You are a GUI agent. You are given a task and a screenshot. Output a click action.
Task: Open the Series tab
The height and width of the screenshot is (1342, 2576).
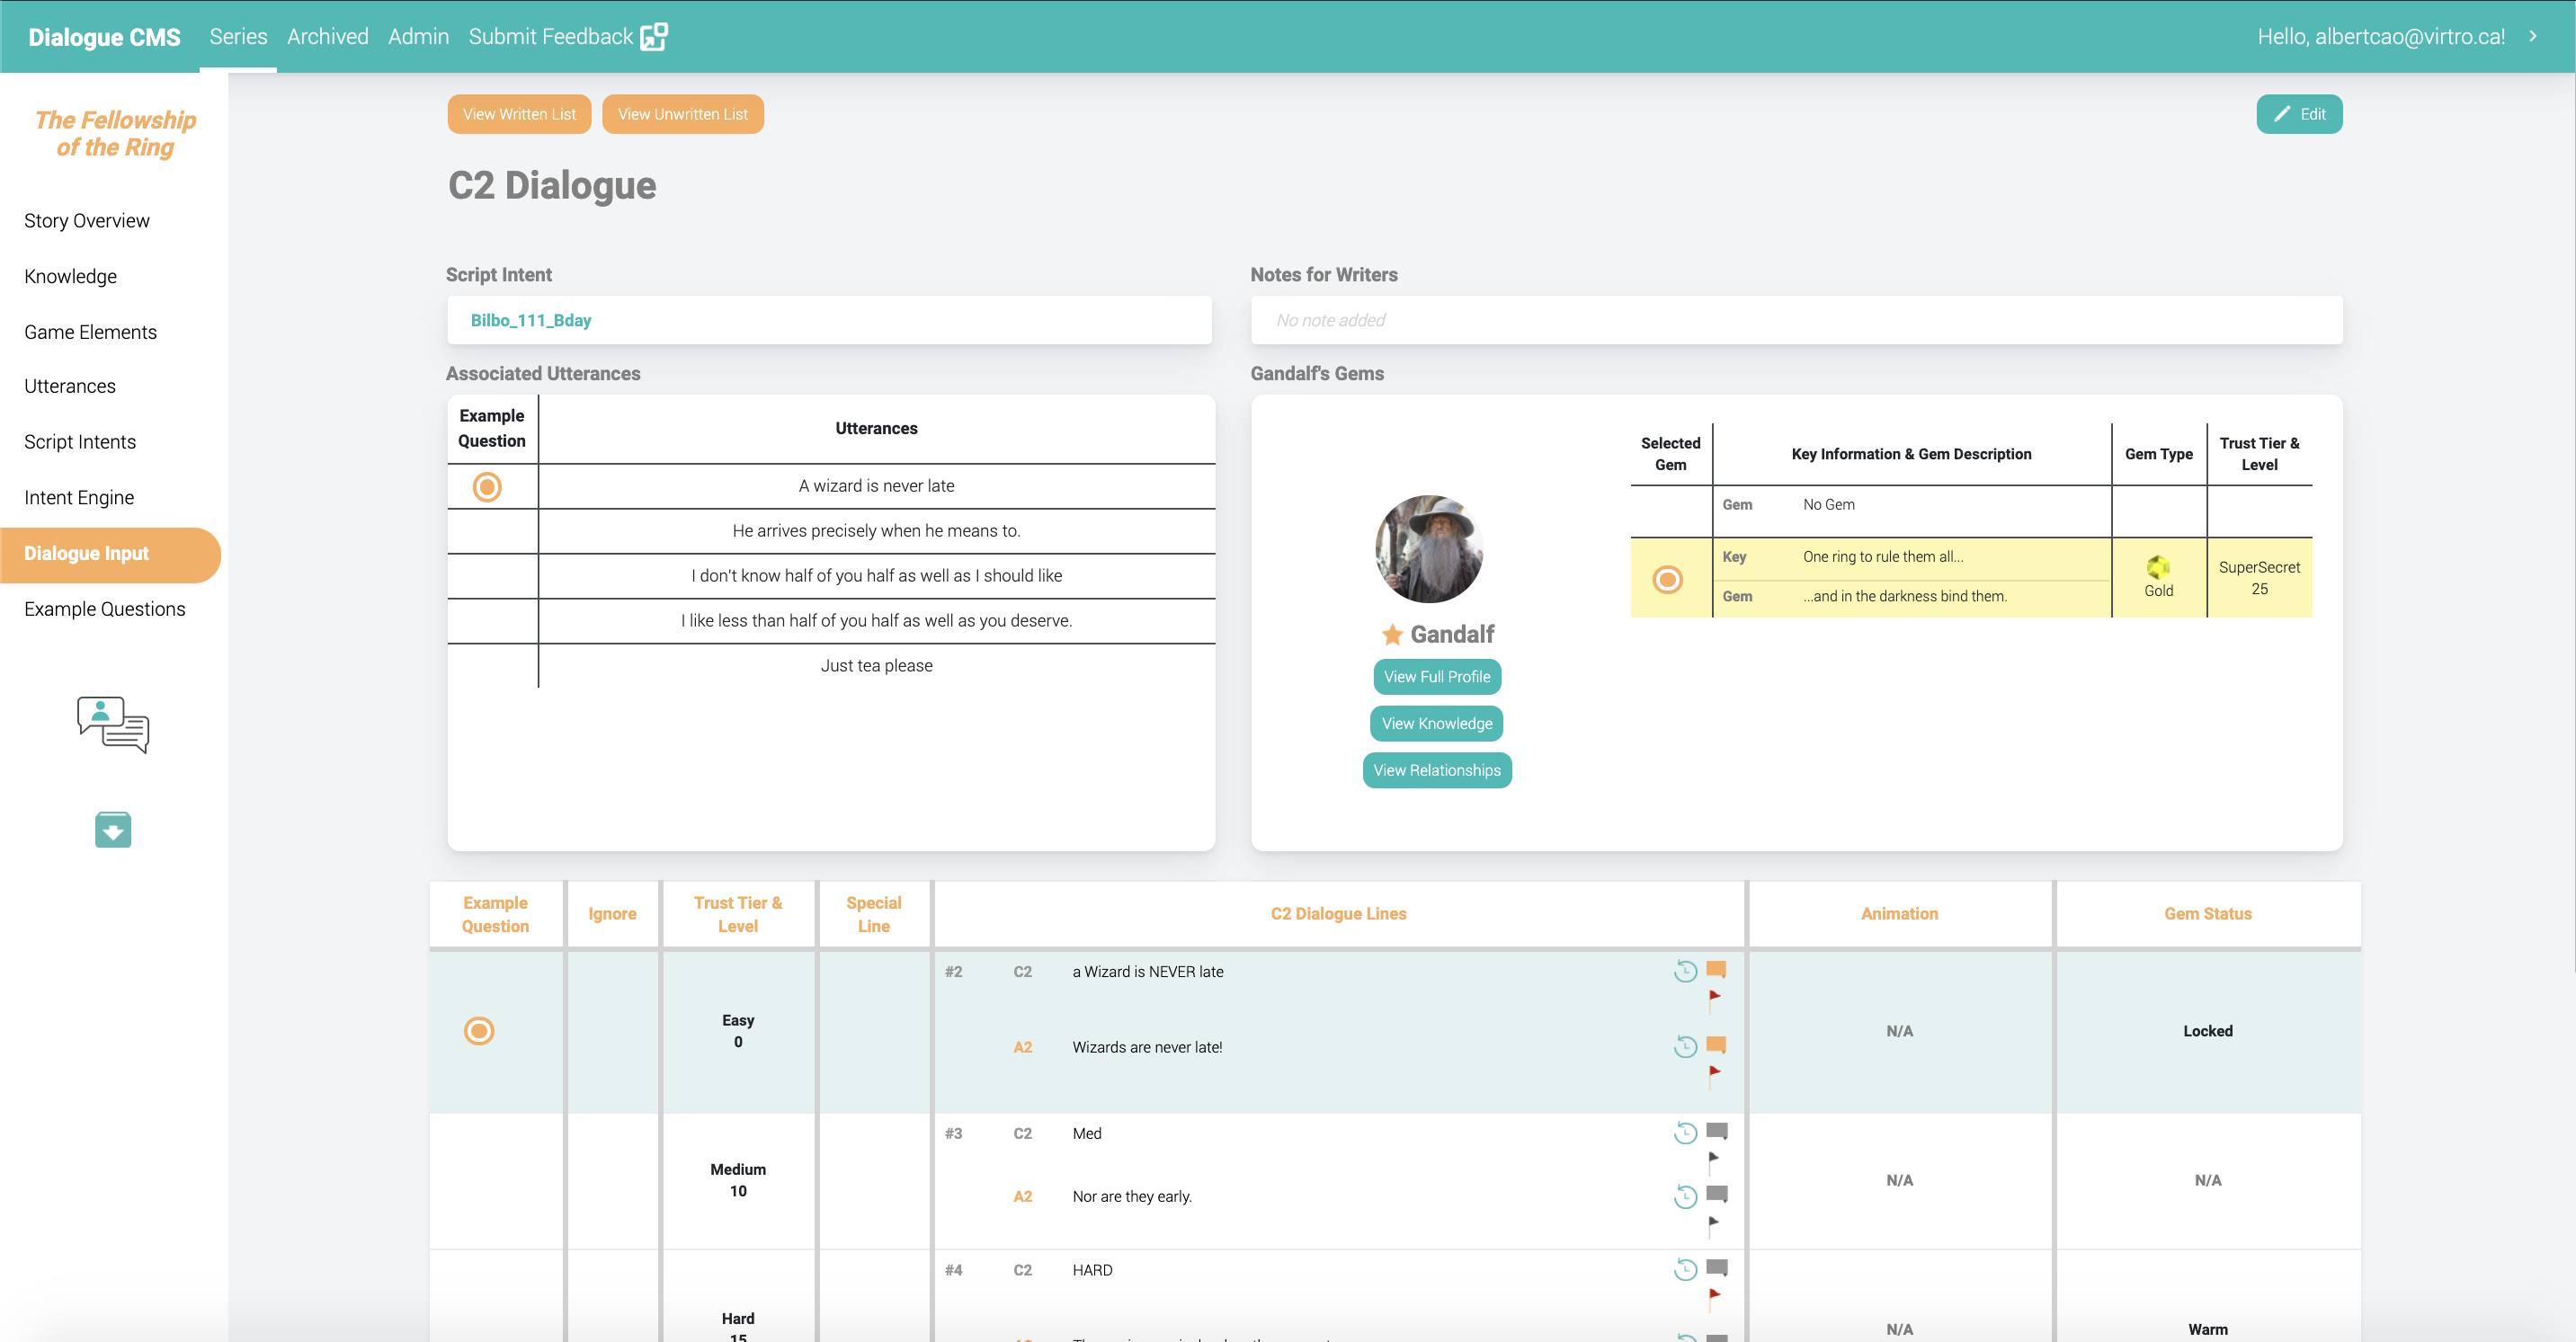(238, 36)
